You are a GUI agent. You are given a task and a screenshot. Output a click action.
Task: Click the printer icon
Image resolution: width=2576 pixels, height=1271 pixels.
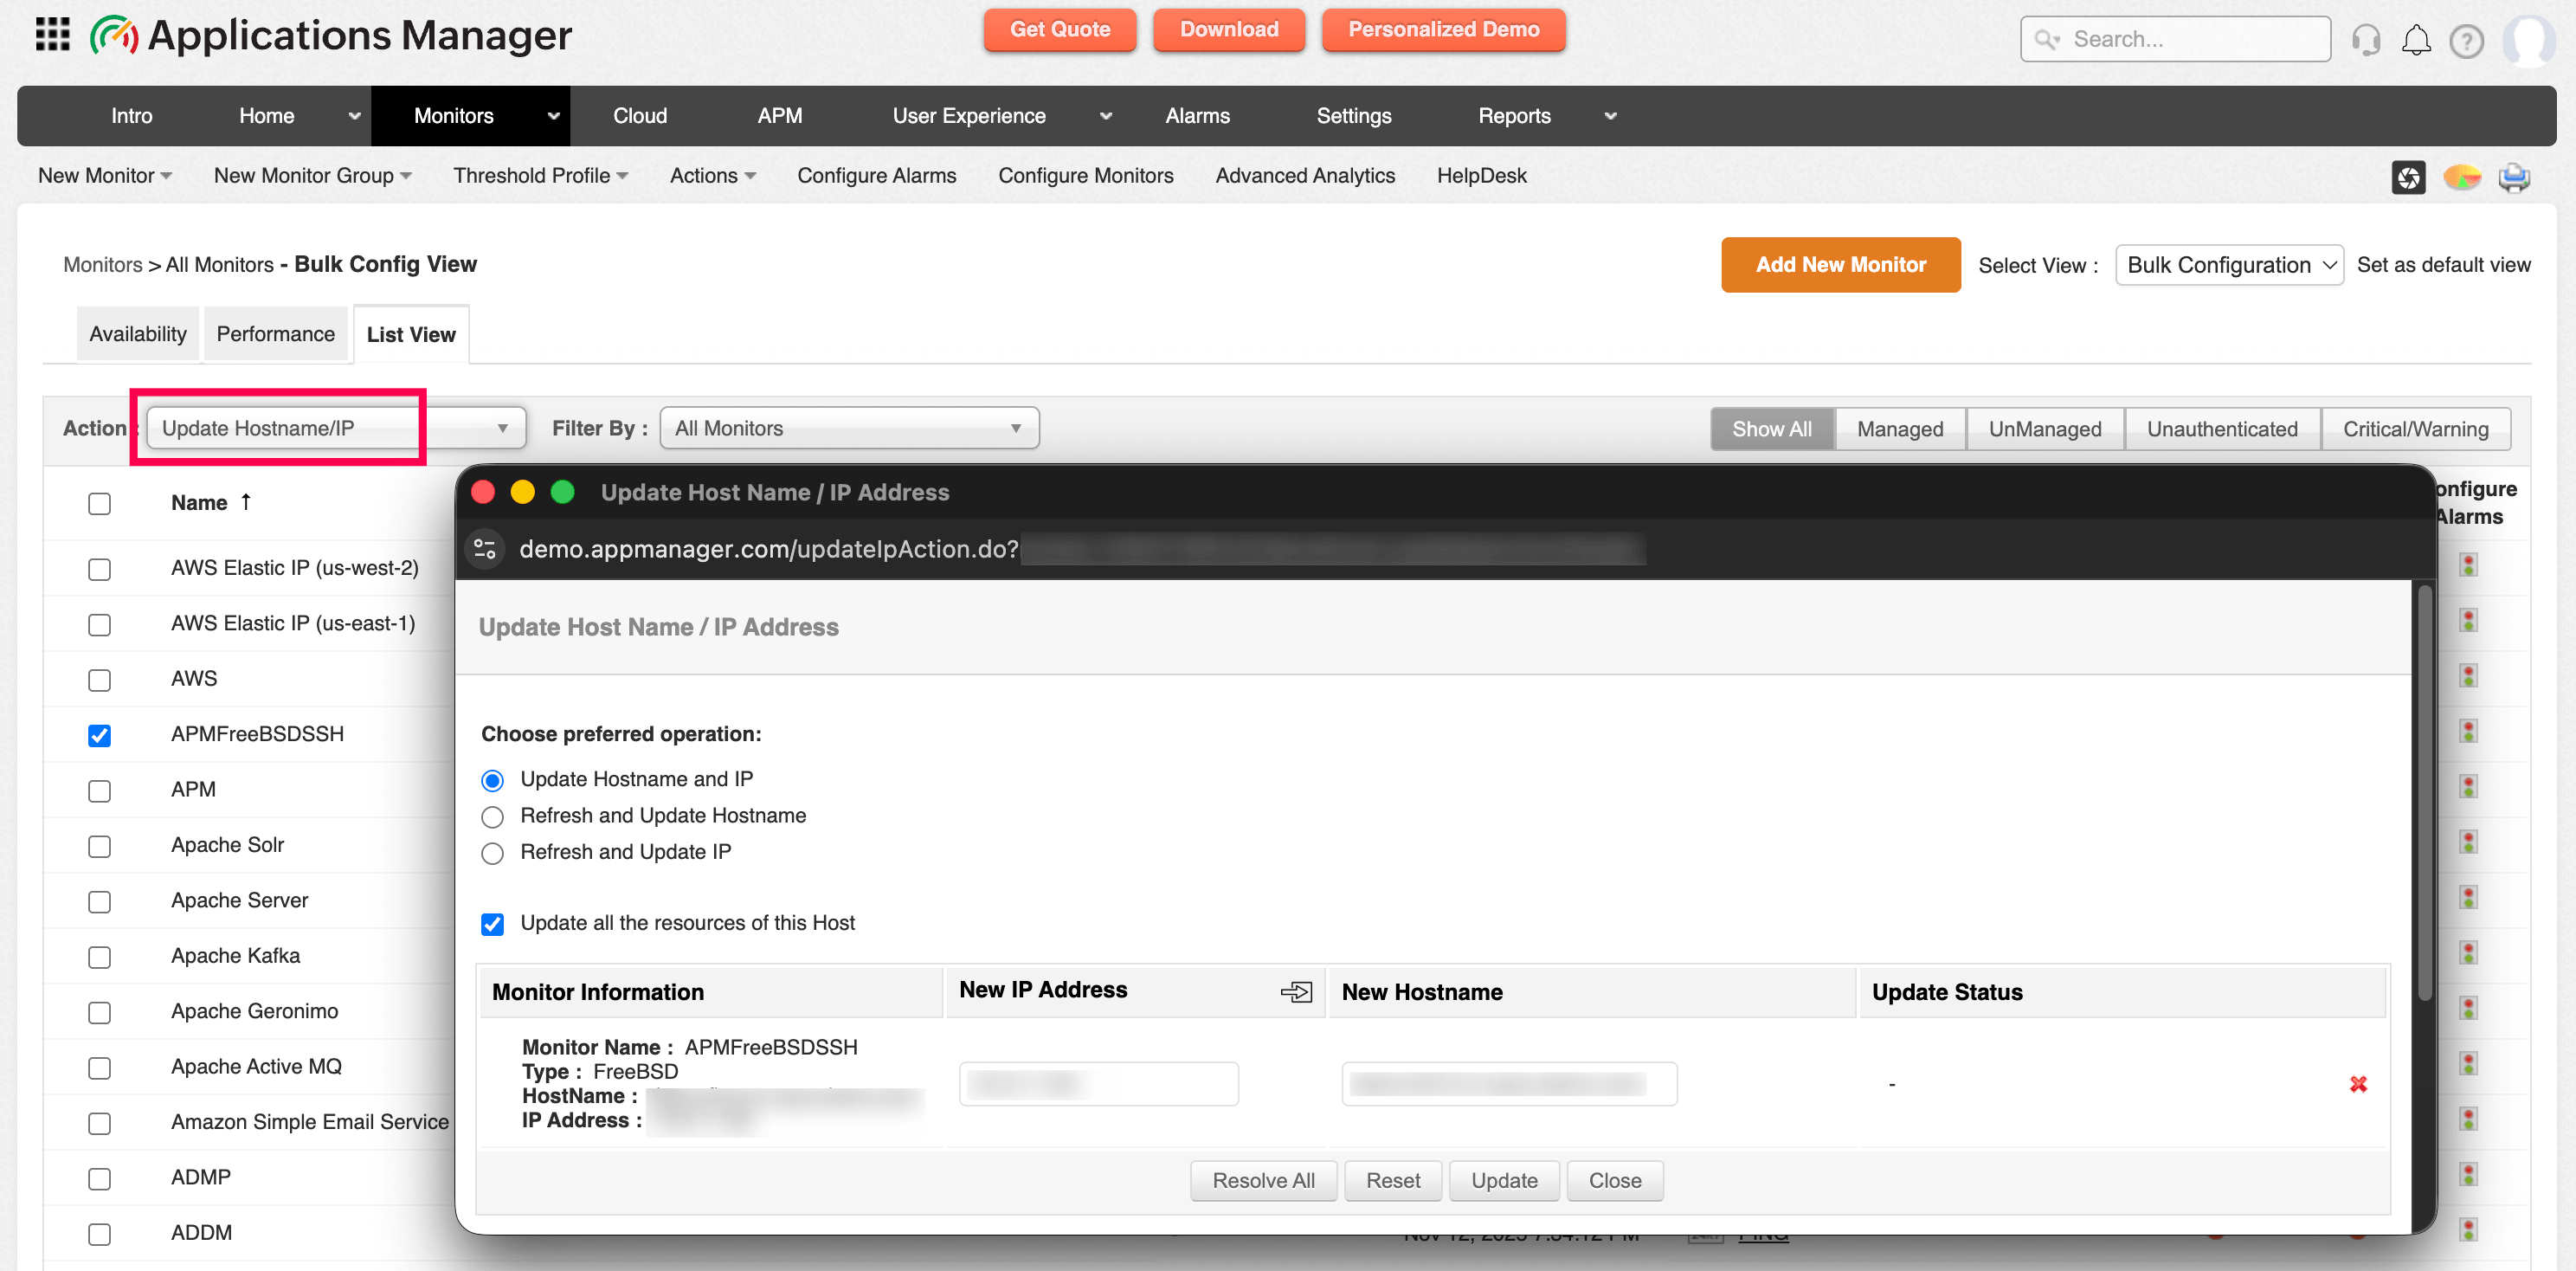click(x=2514, y=178)
